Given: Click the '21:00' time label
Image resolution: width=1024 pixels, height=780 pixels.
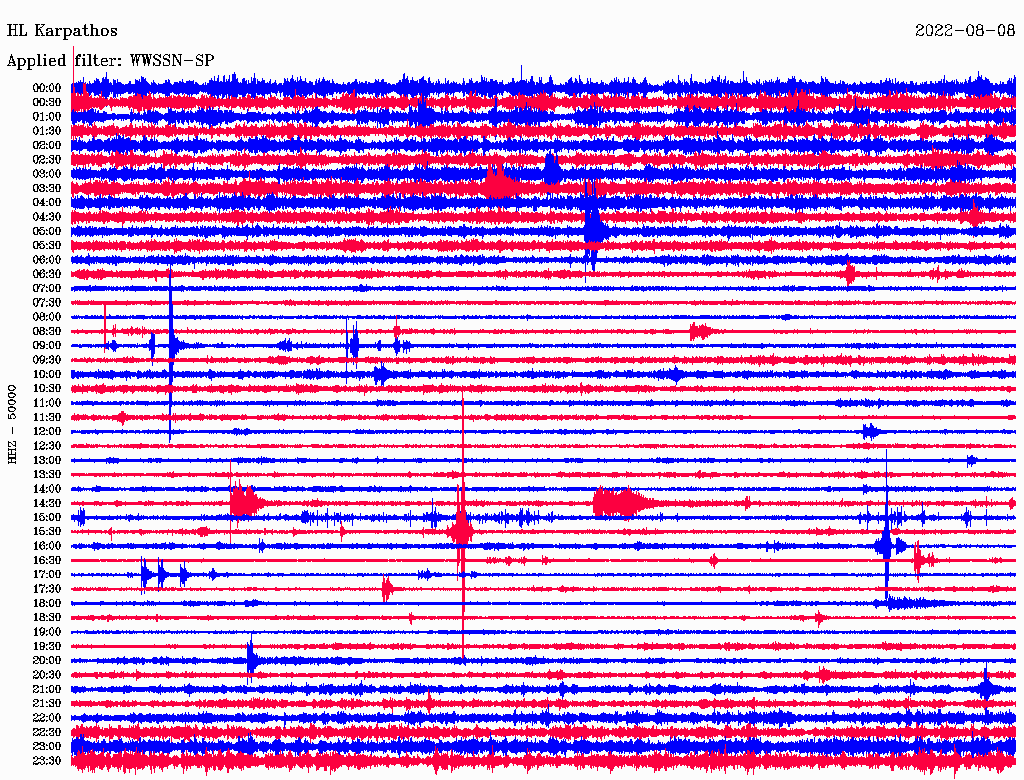Looking at the screenshot, I should coord(47,689).
